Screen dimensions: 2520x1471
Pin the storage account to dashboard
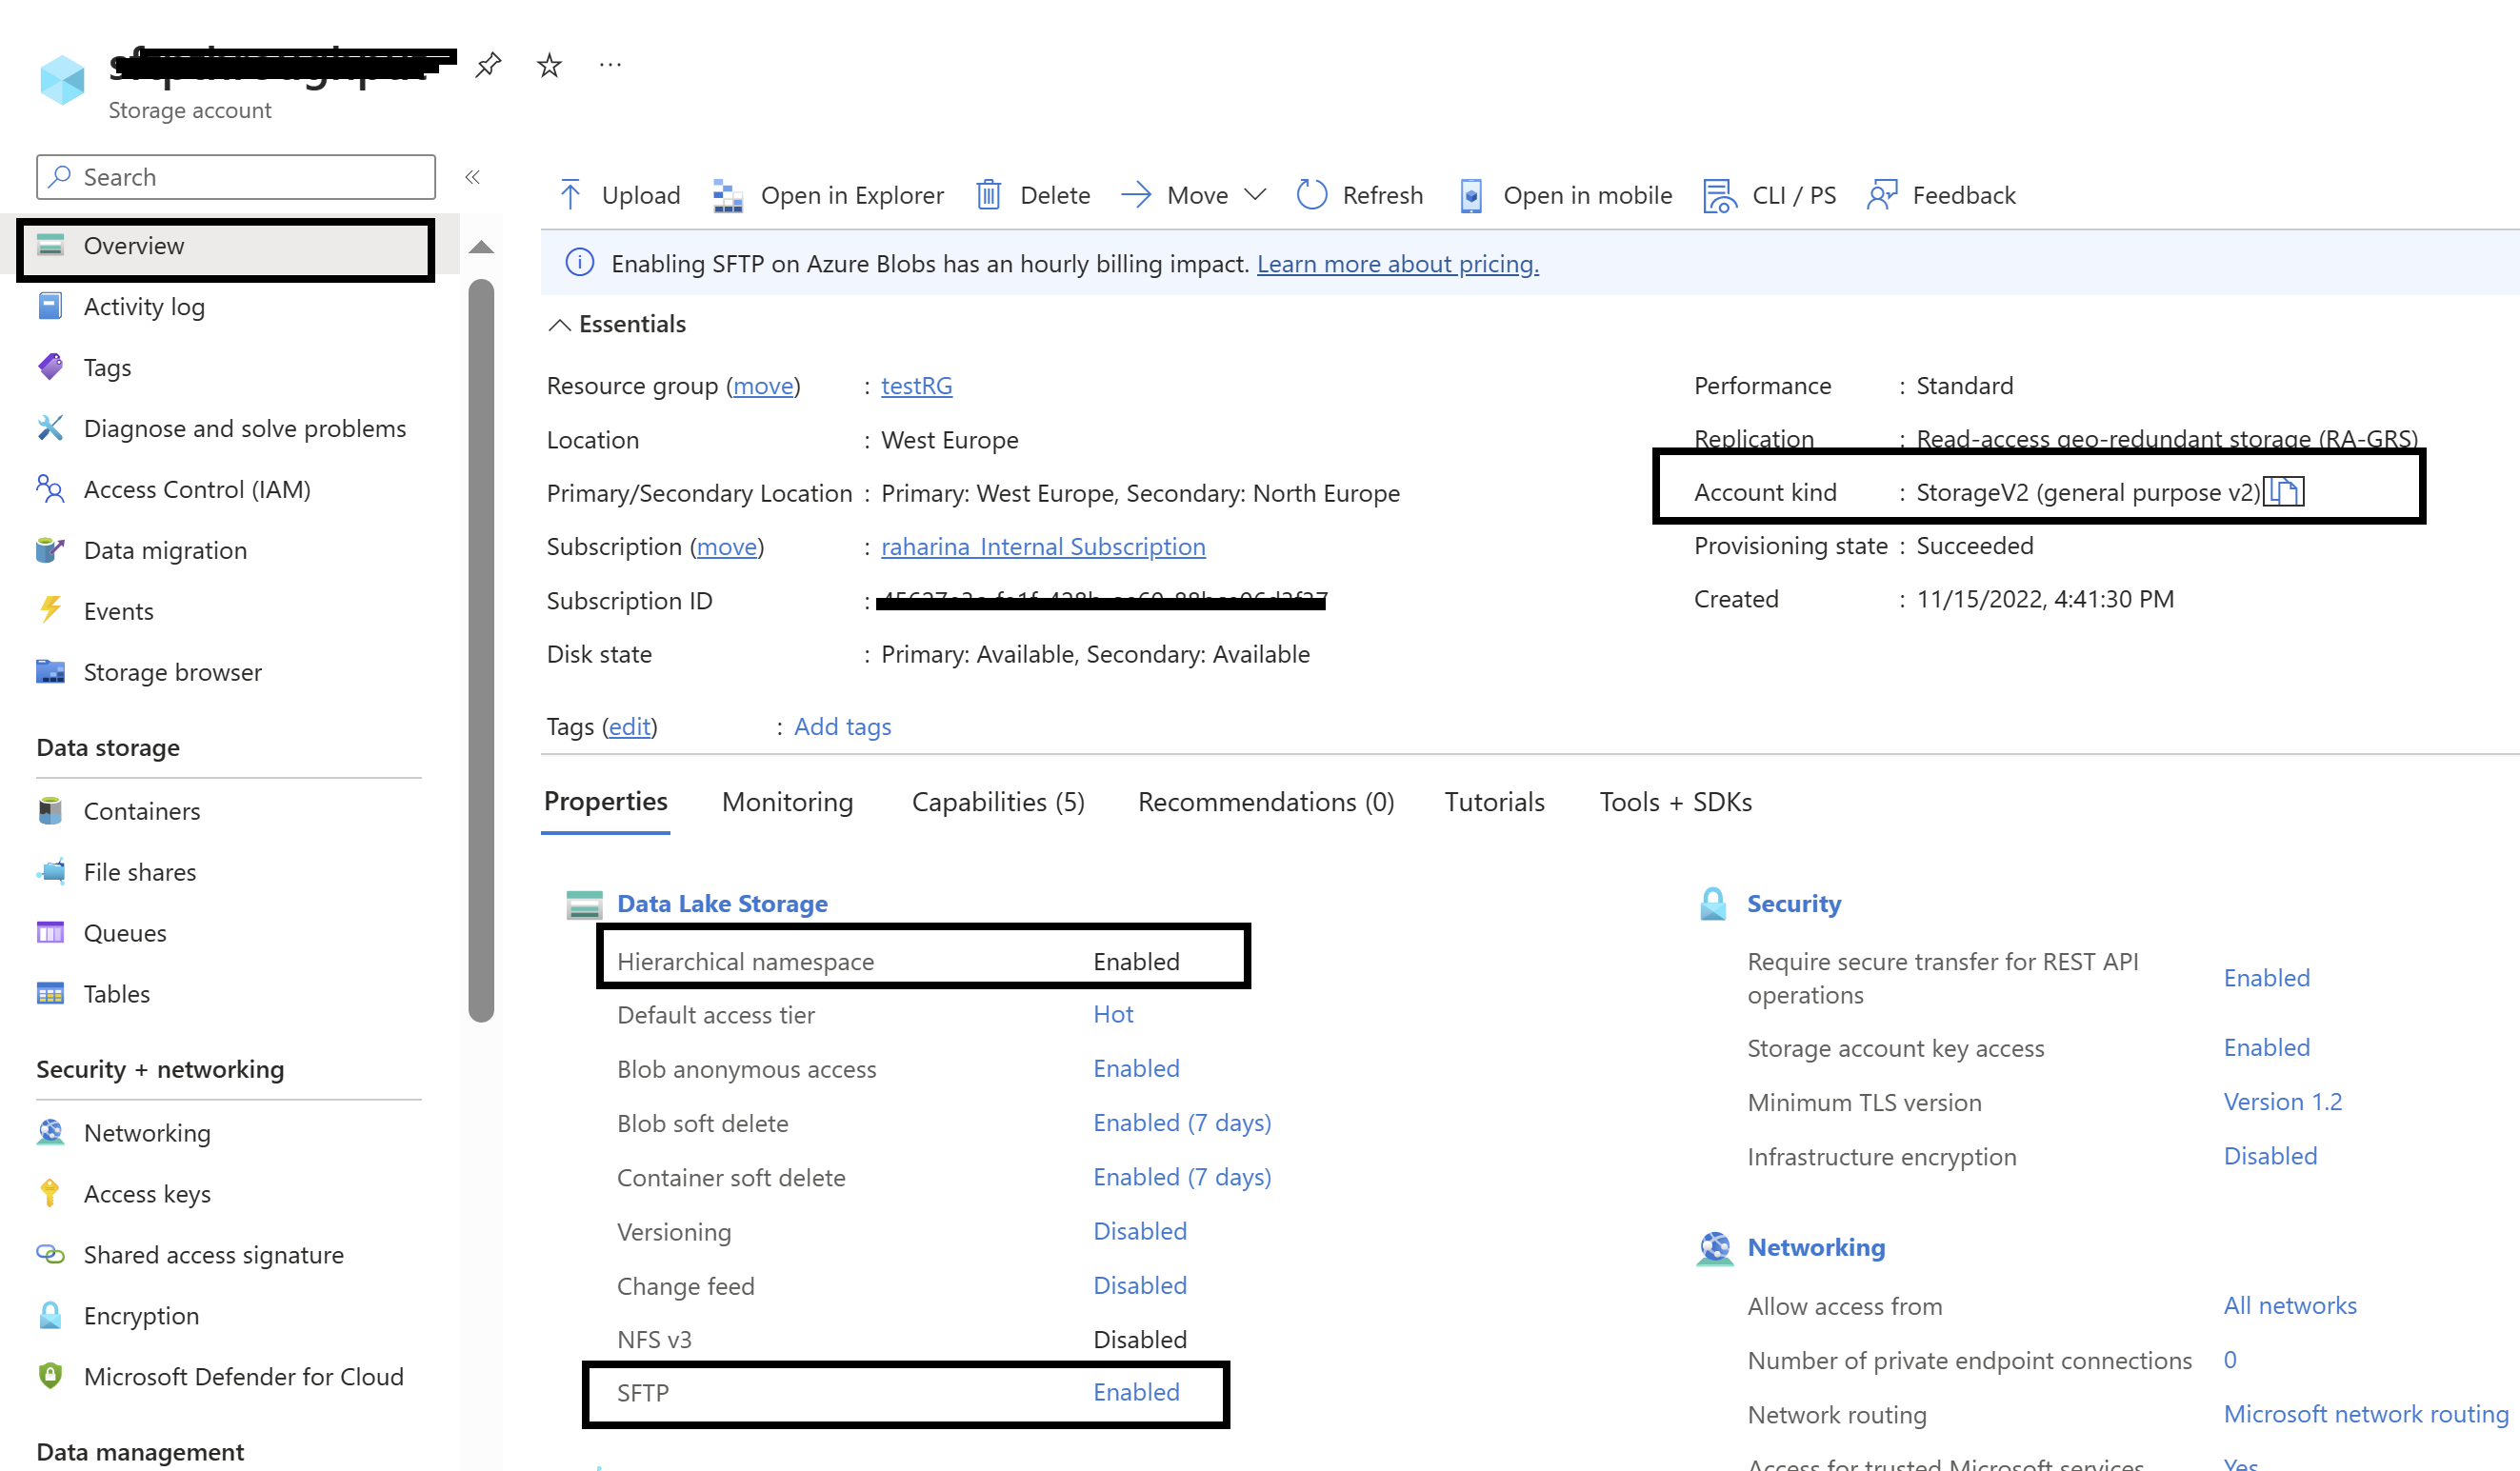(x=488, y=66)
